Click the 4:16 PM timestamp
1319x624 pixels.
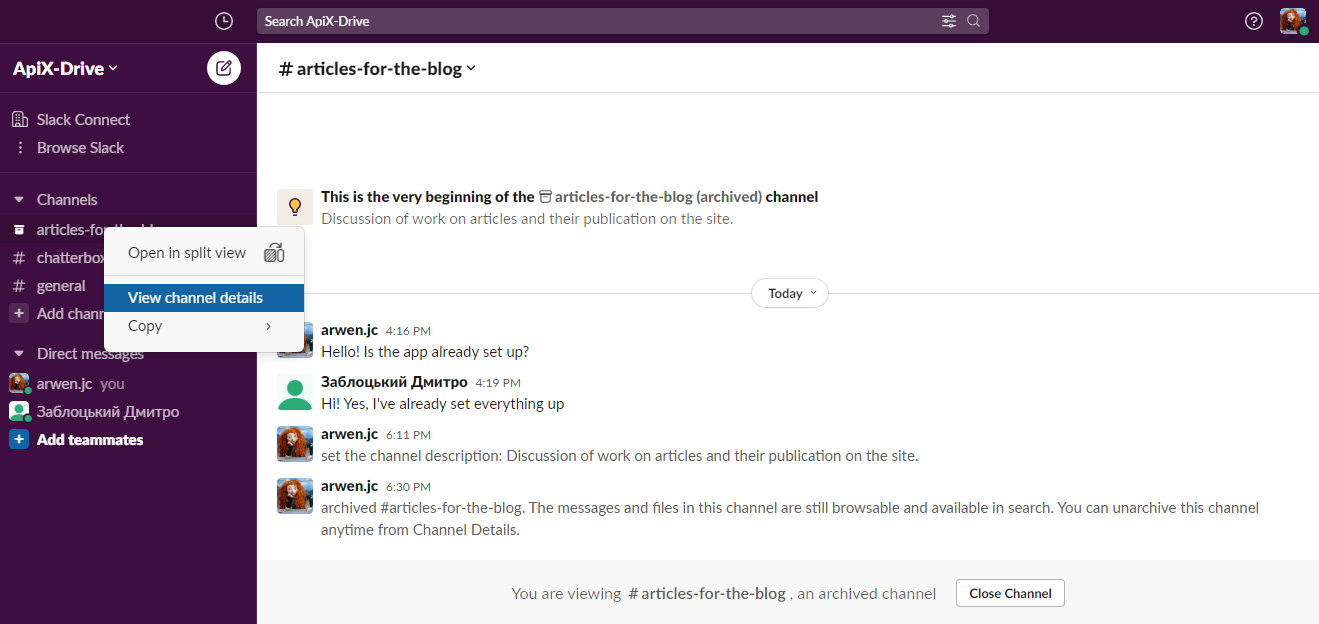pyautogui.click(x=408, y=331)
